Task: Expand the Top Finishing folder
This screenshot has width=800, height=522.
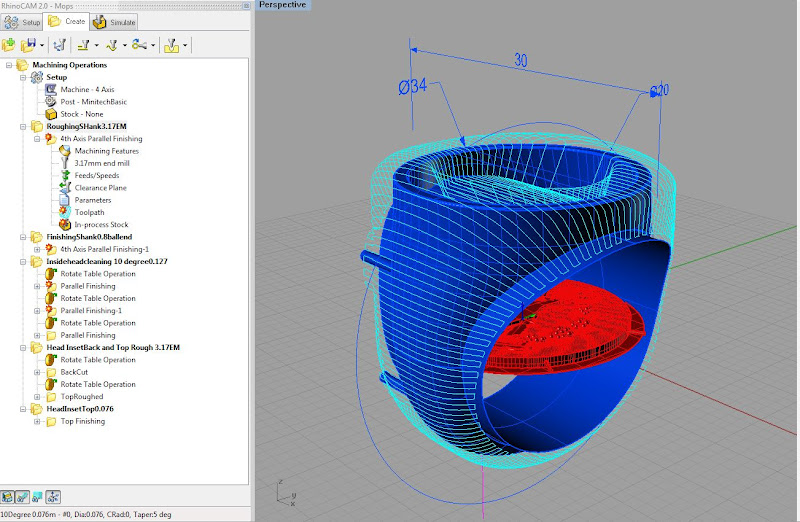Action: 37,421
